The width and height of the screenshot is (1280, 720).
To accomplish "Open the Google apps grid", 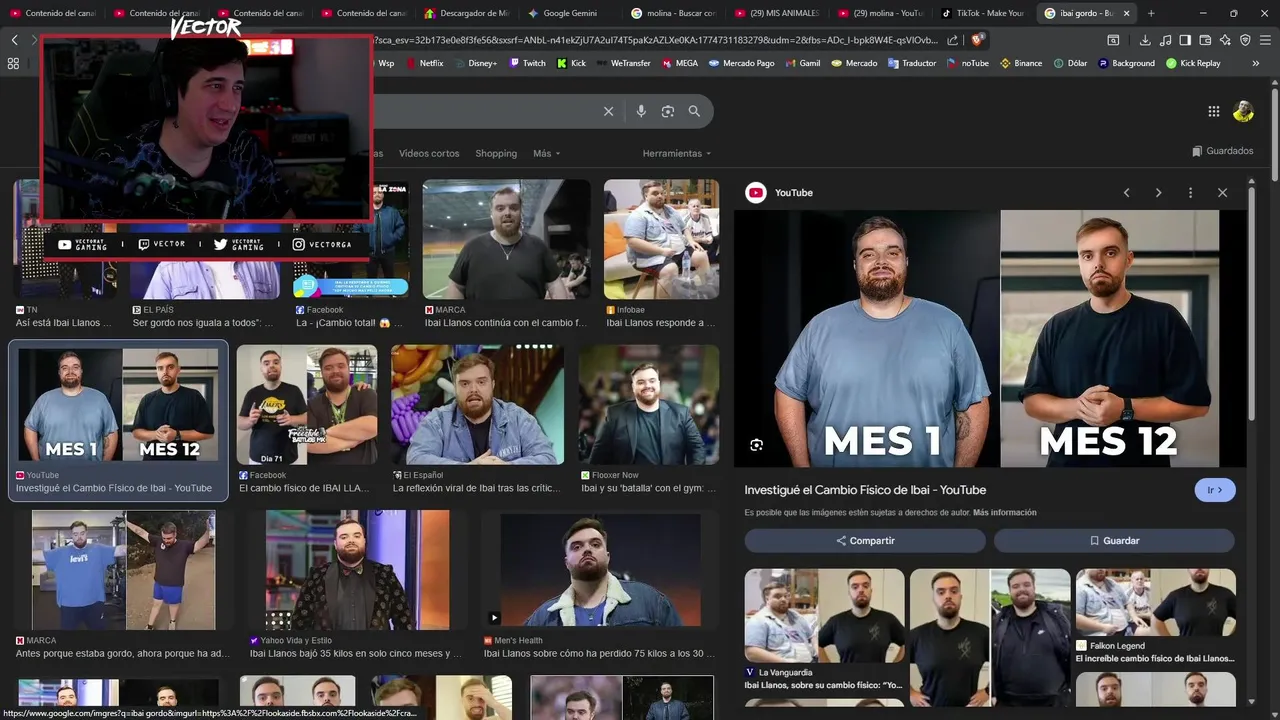I will tap(1213, 111).
